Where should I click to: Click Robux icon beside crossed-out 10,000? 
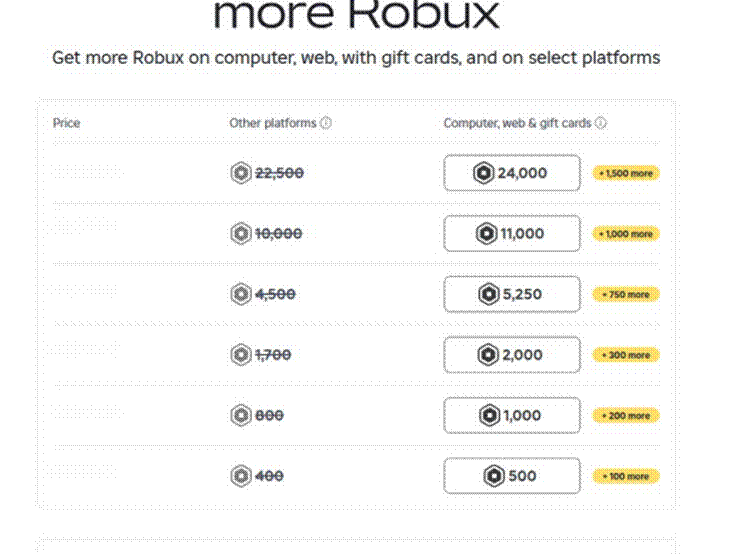241,233
